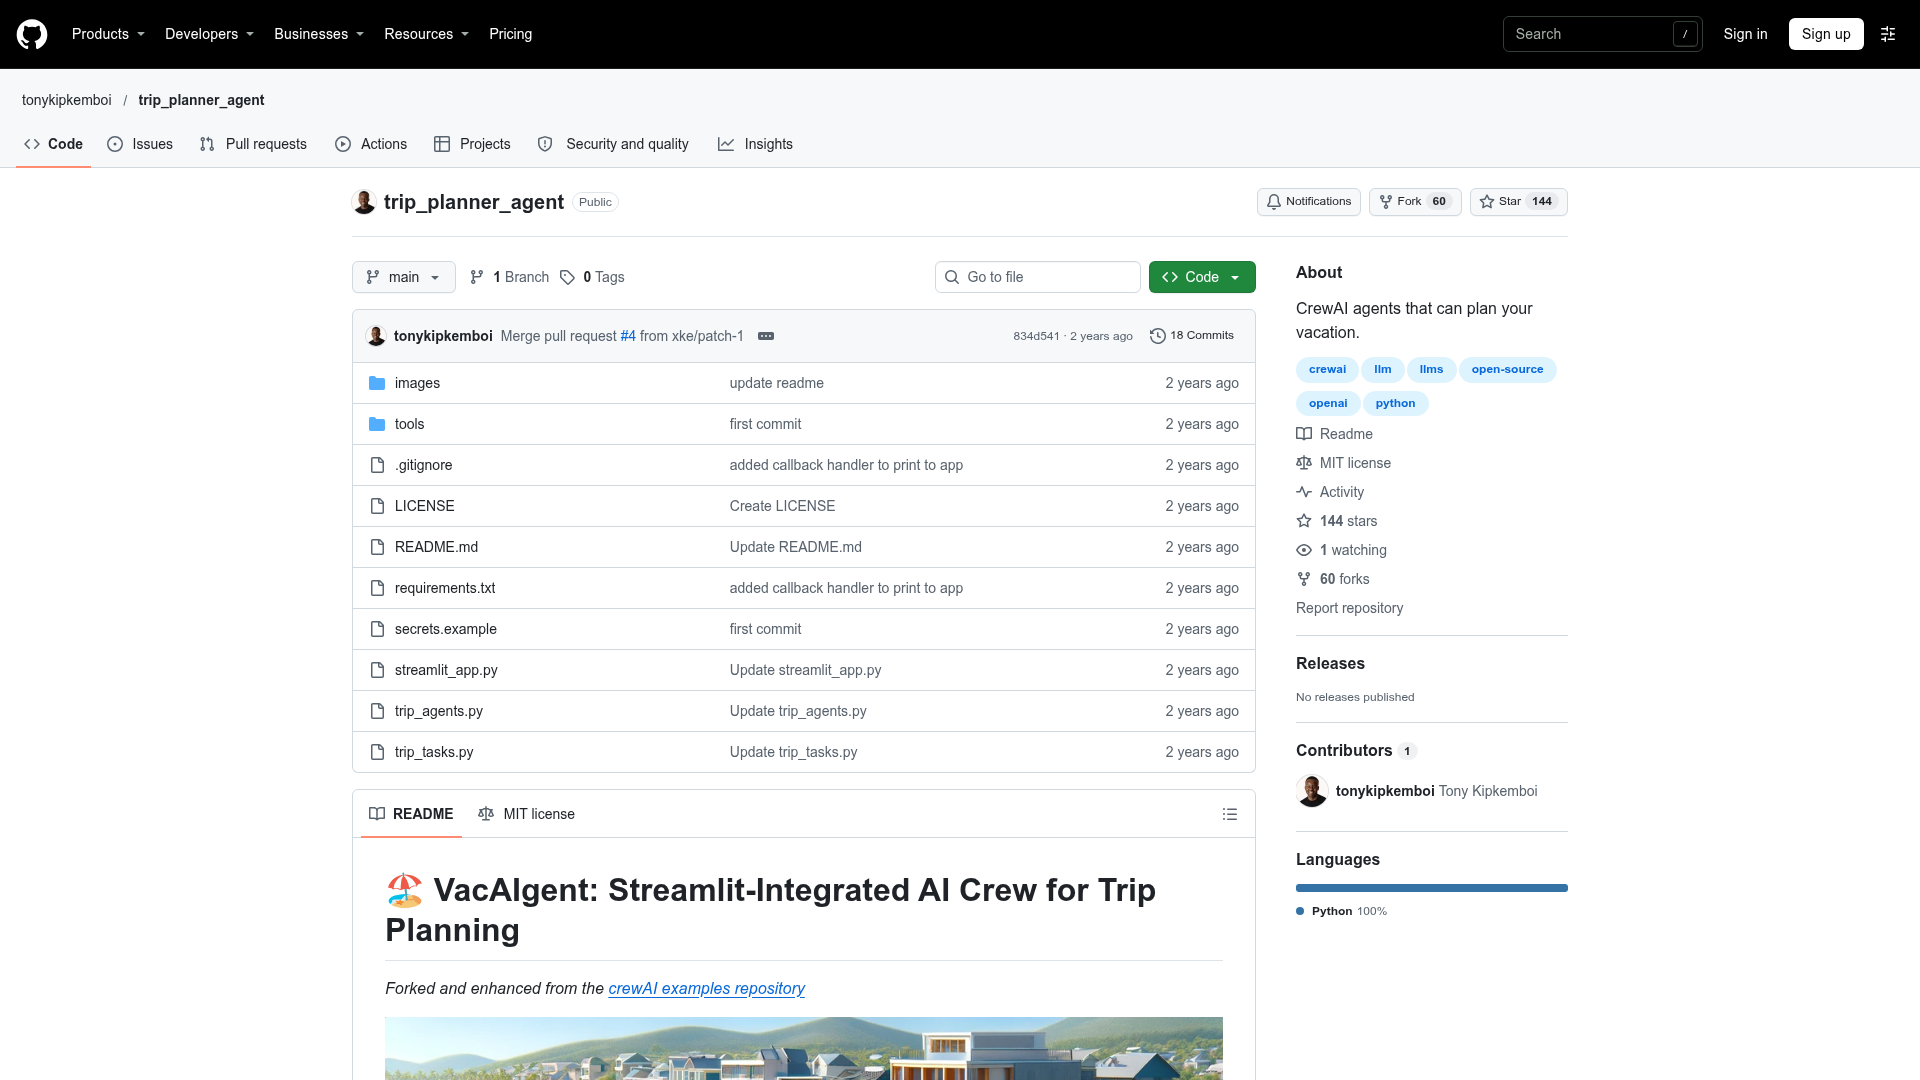Viewport: 1920px width, 1080px height.
Task: Switch to the Issues tab
Action: tap(140, 144)
